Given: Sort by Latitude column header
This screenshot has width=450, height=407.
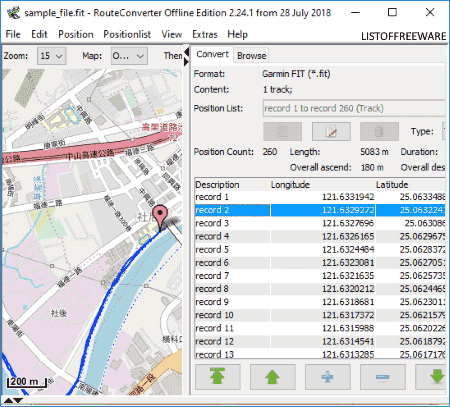Looking at the screenshot, I should pos(410,184).
